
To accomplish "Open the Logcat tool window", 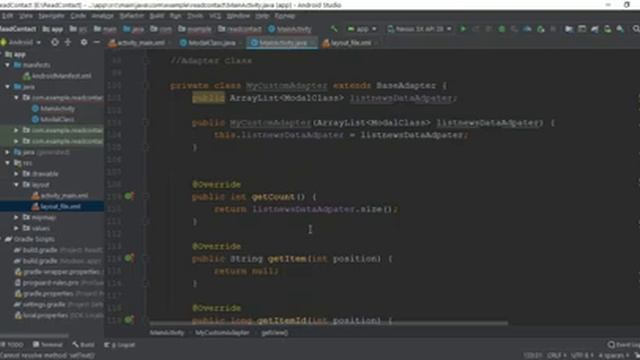I will pyautogui.click(x=120, y=345).
